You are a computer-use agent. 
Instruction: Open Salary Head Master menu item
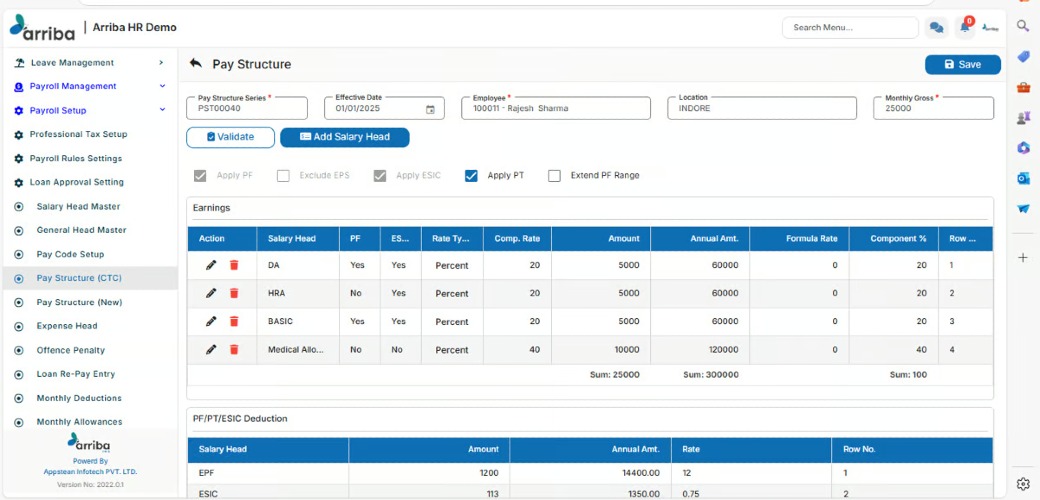click(78, 206)
